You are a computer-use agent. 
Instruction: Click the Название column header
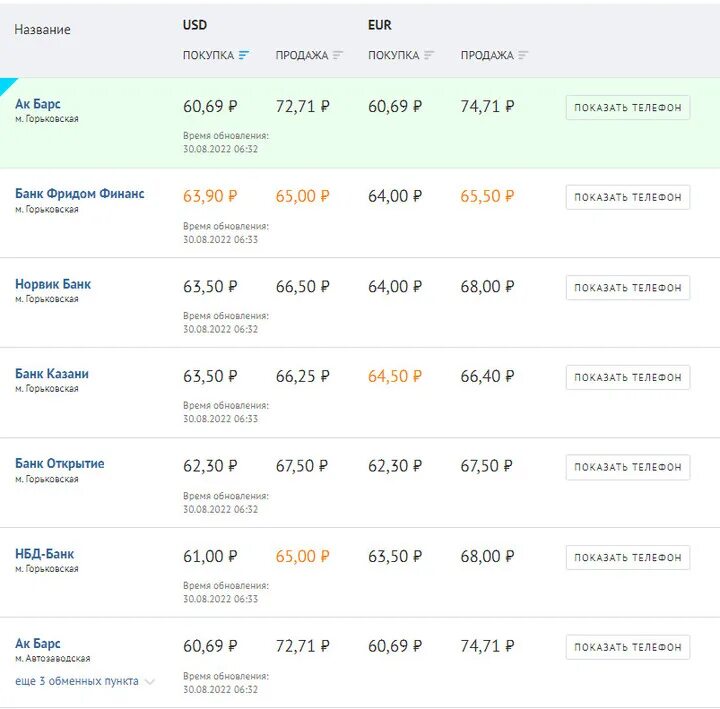[x=43, y=30]
